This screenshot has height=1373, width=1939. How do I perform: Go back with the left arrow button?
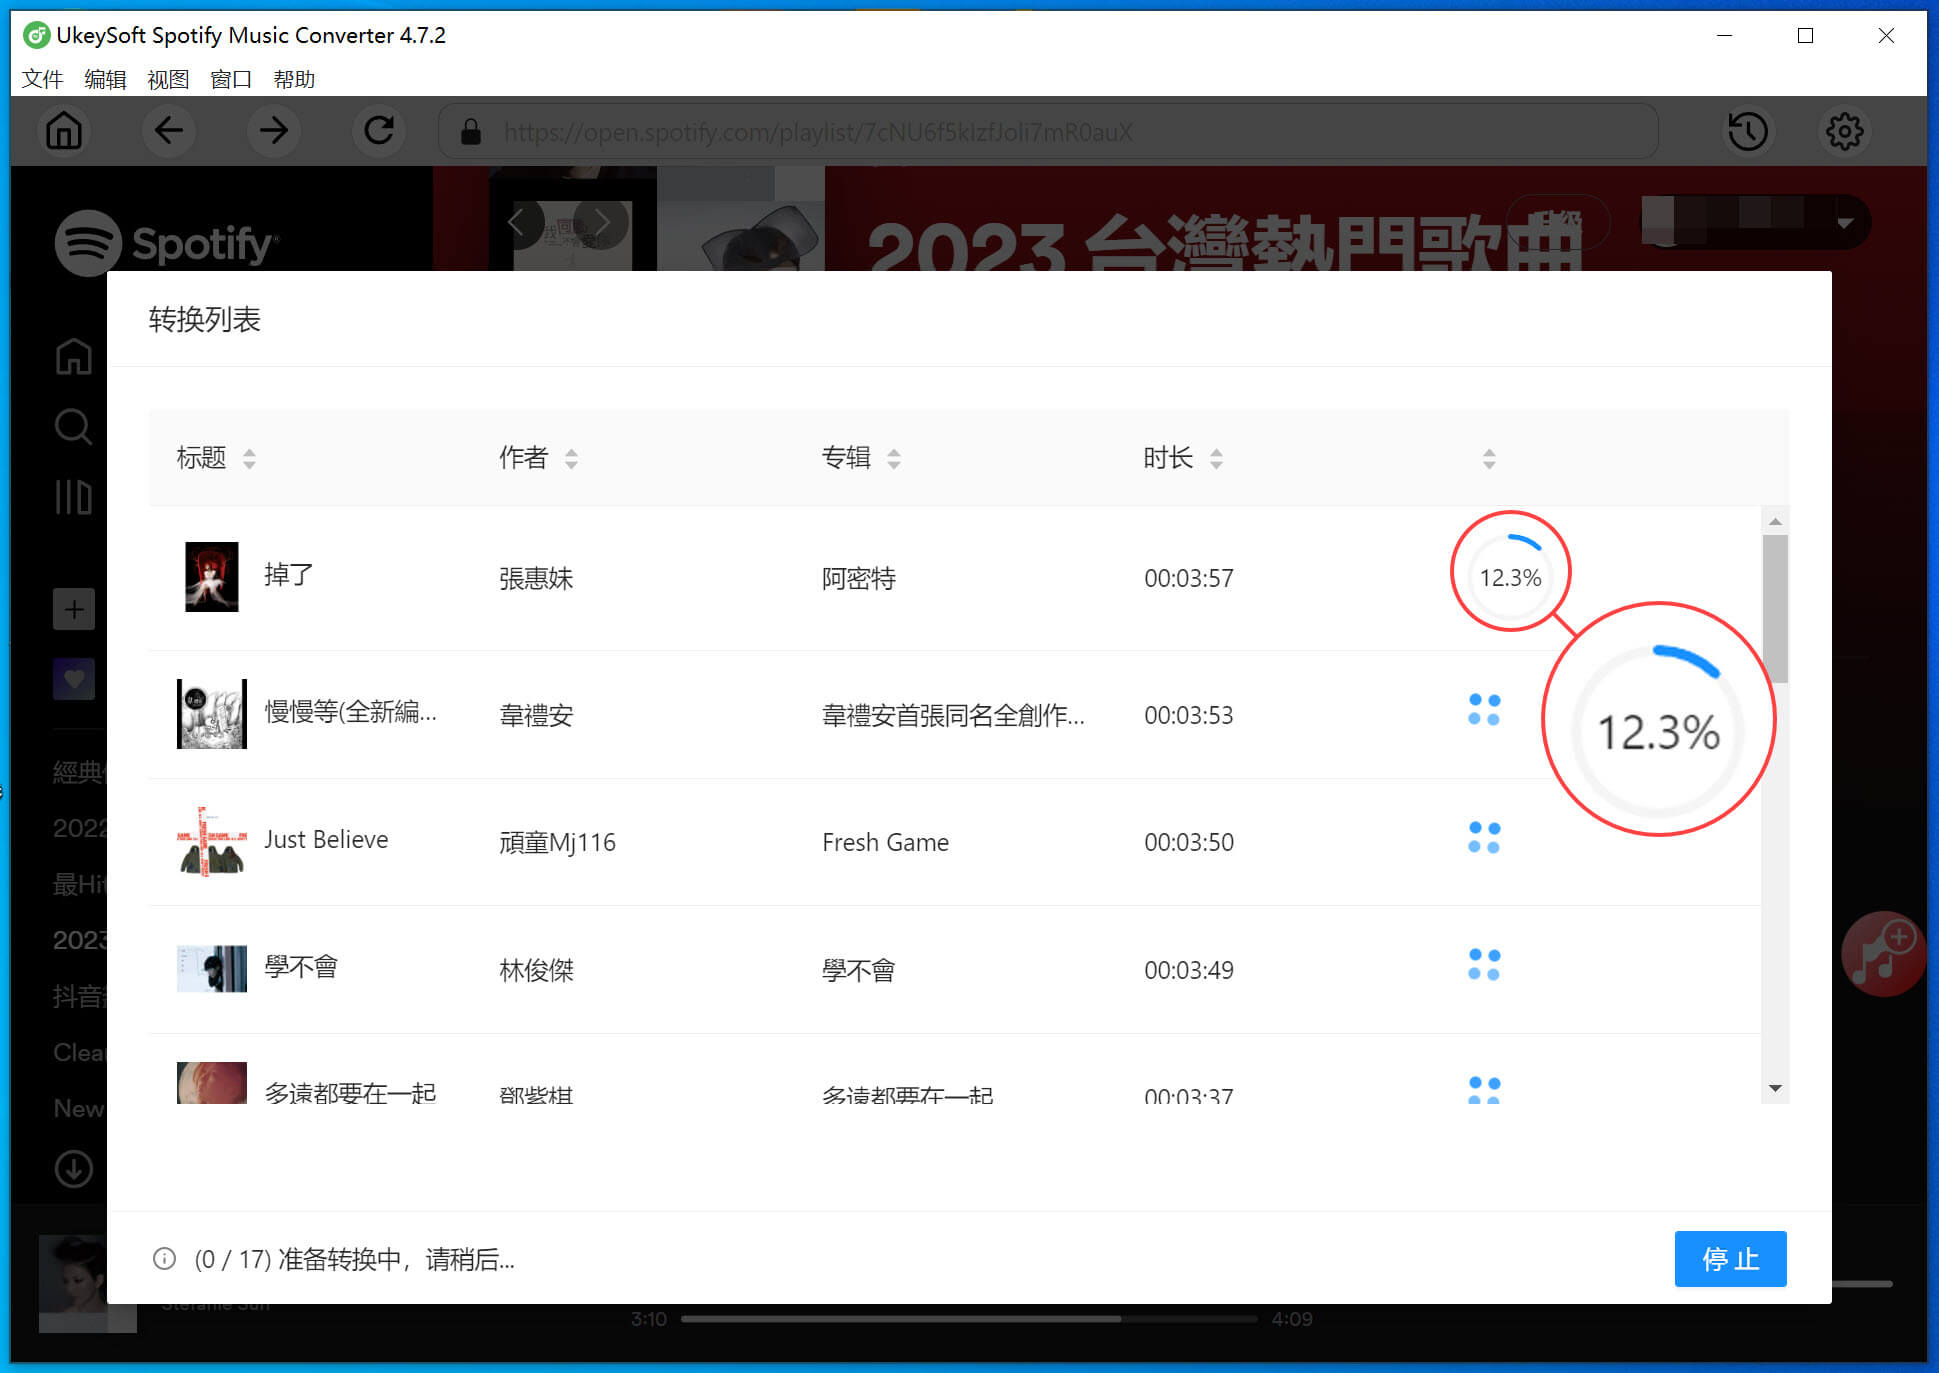[168, 131]
